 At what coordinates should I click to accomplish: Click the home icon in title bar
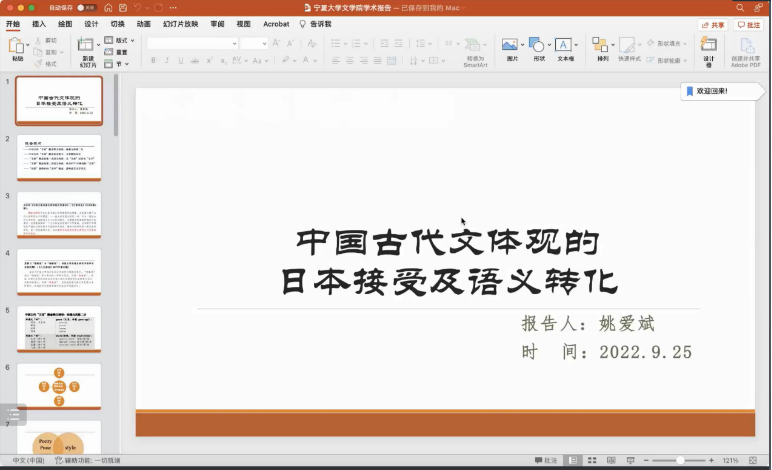coord(107,7)
